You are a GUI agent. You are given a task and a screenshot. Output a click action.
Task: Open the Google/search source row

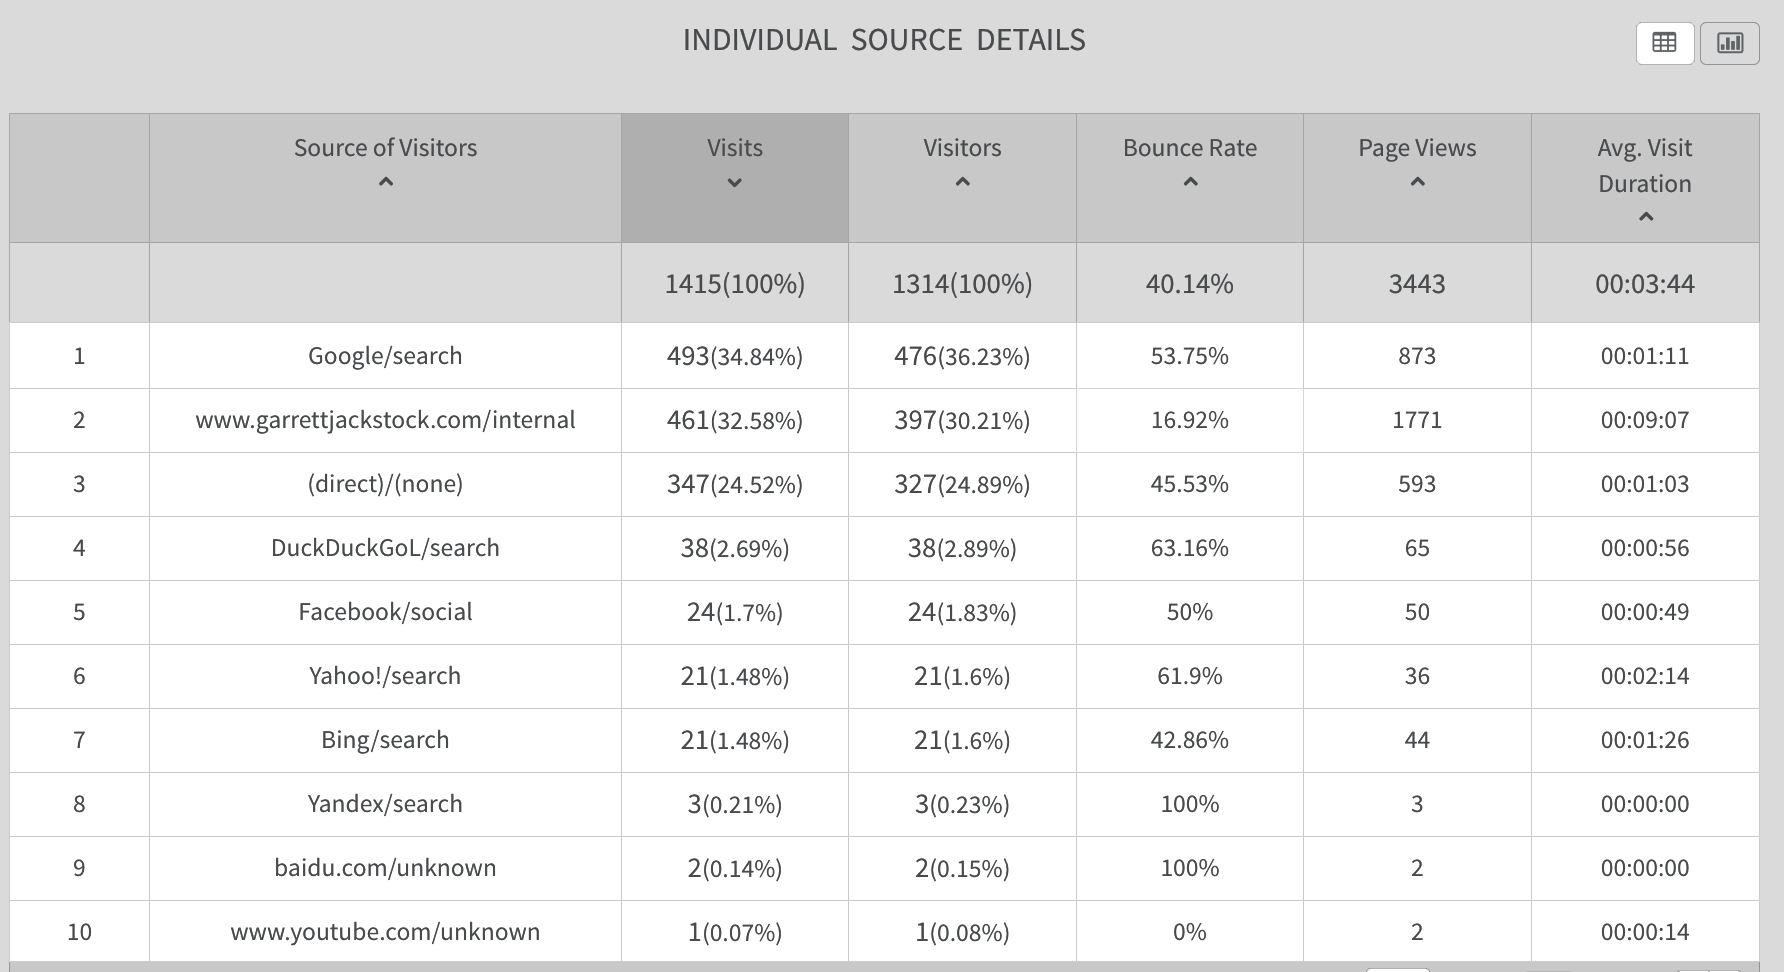[385, 356]
